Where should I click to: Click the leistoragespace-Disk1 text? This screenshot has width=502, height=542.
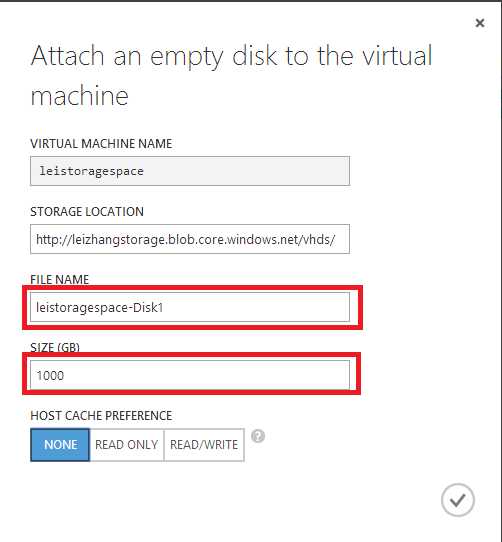100,307
